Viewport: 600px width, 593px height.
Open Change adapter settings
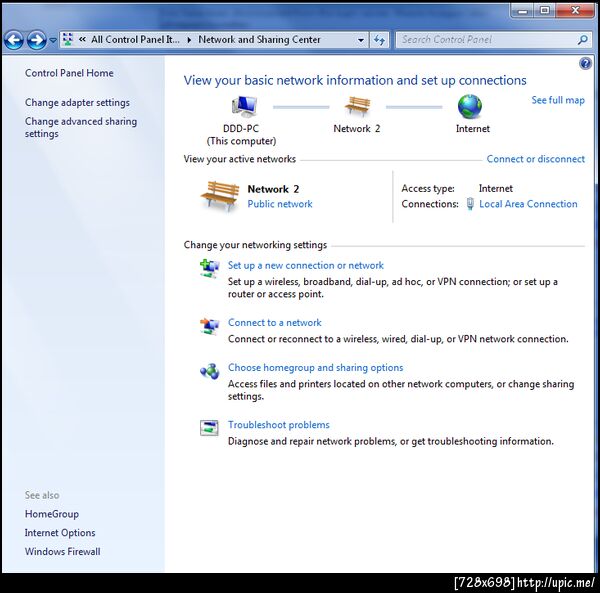tap(77, 103)
